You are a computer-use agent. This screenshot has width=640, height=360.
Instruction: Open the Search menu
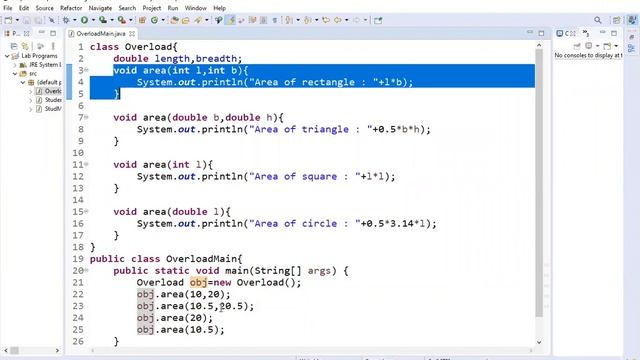click(x=127, y=8)
